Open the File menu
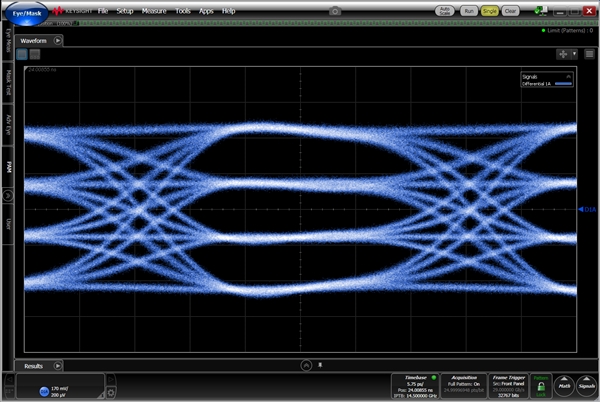The height and width of the screenshot is (402, 600). pos(103,10)
